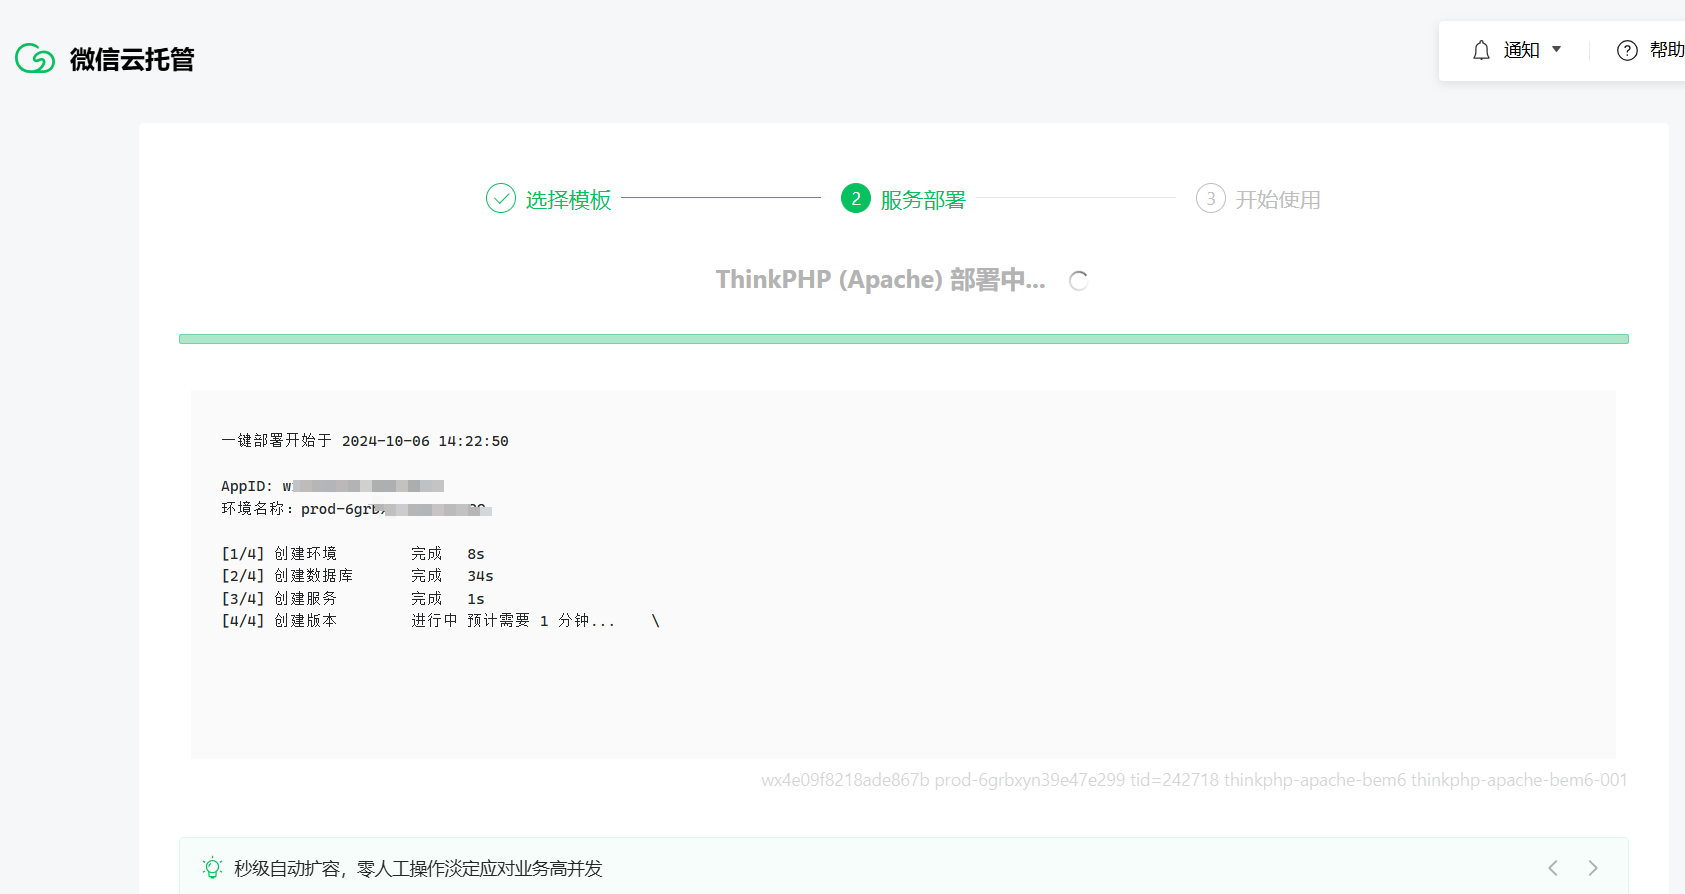Show previous tip with left chevron
The height and width of the screenshot is (894, 1685).
coord(1553,868)
